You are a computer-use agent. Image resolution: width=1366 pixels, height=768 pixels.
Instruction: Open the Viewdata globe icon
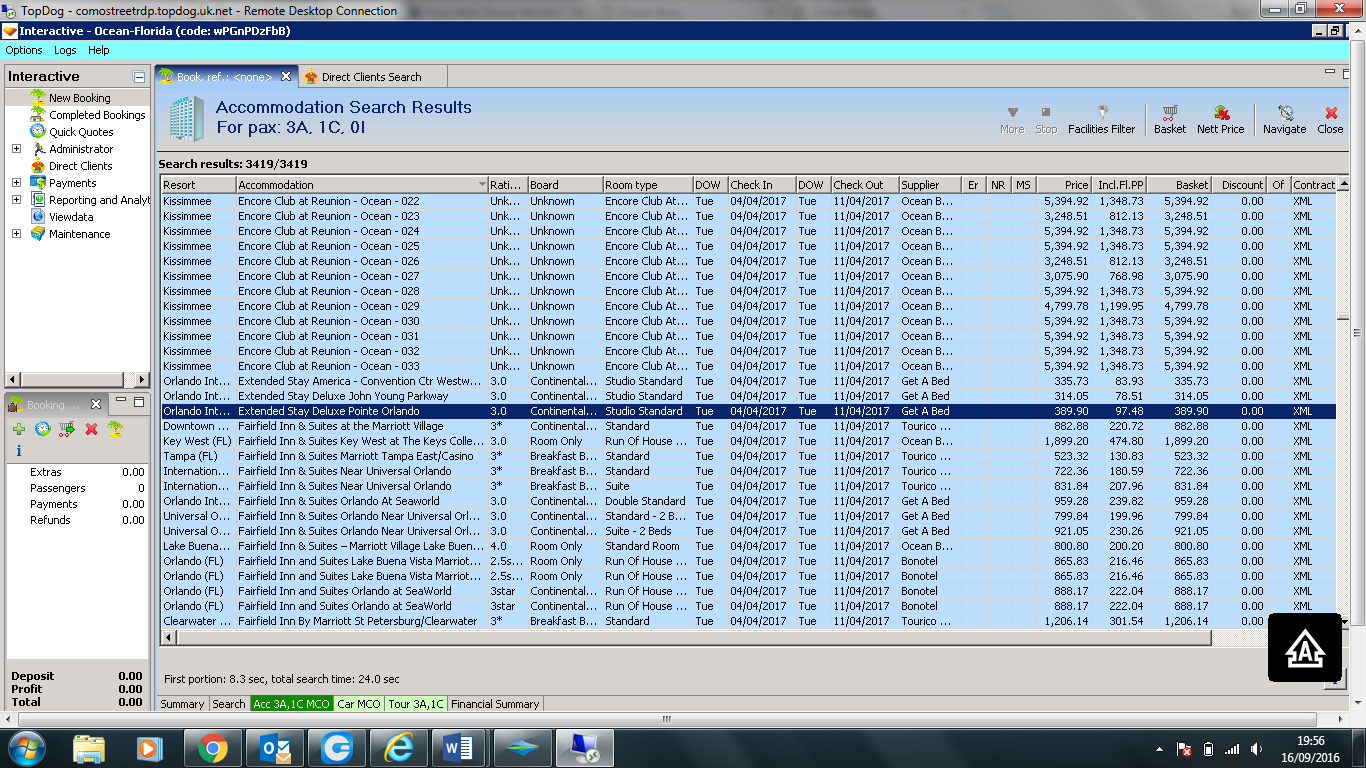point(38,217)
